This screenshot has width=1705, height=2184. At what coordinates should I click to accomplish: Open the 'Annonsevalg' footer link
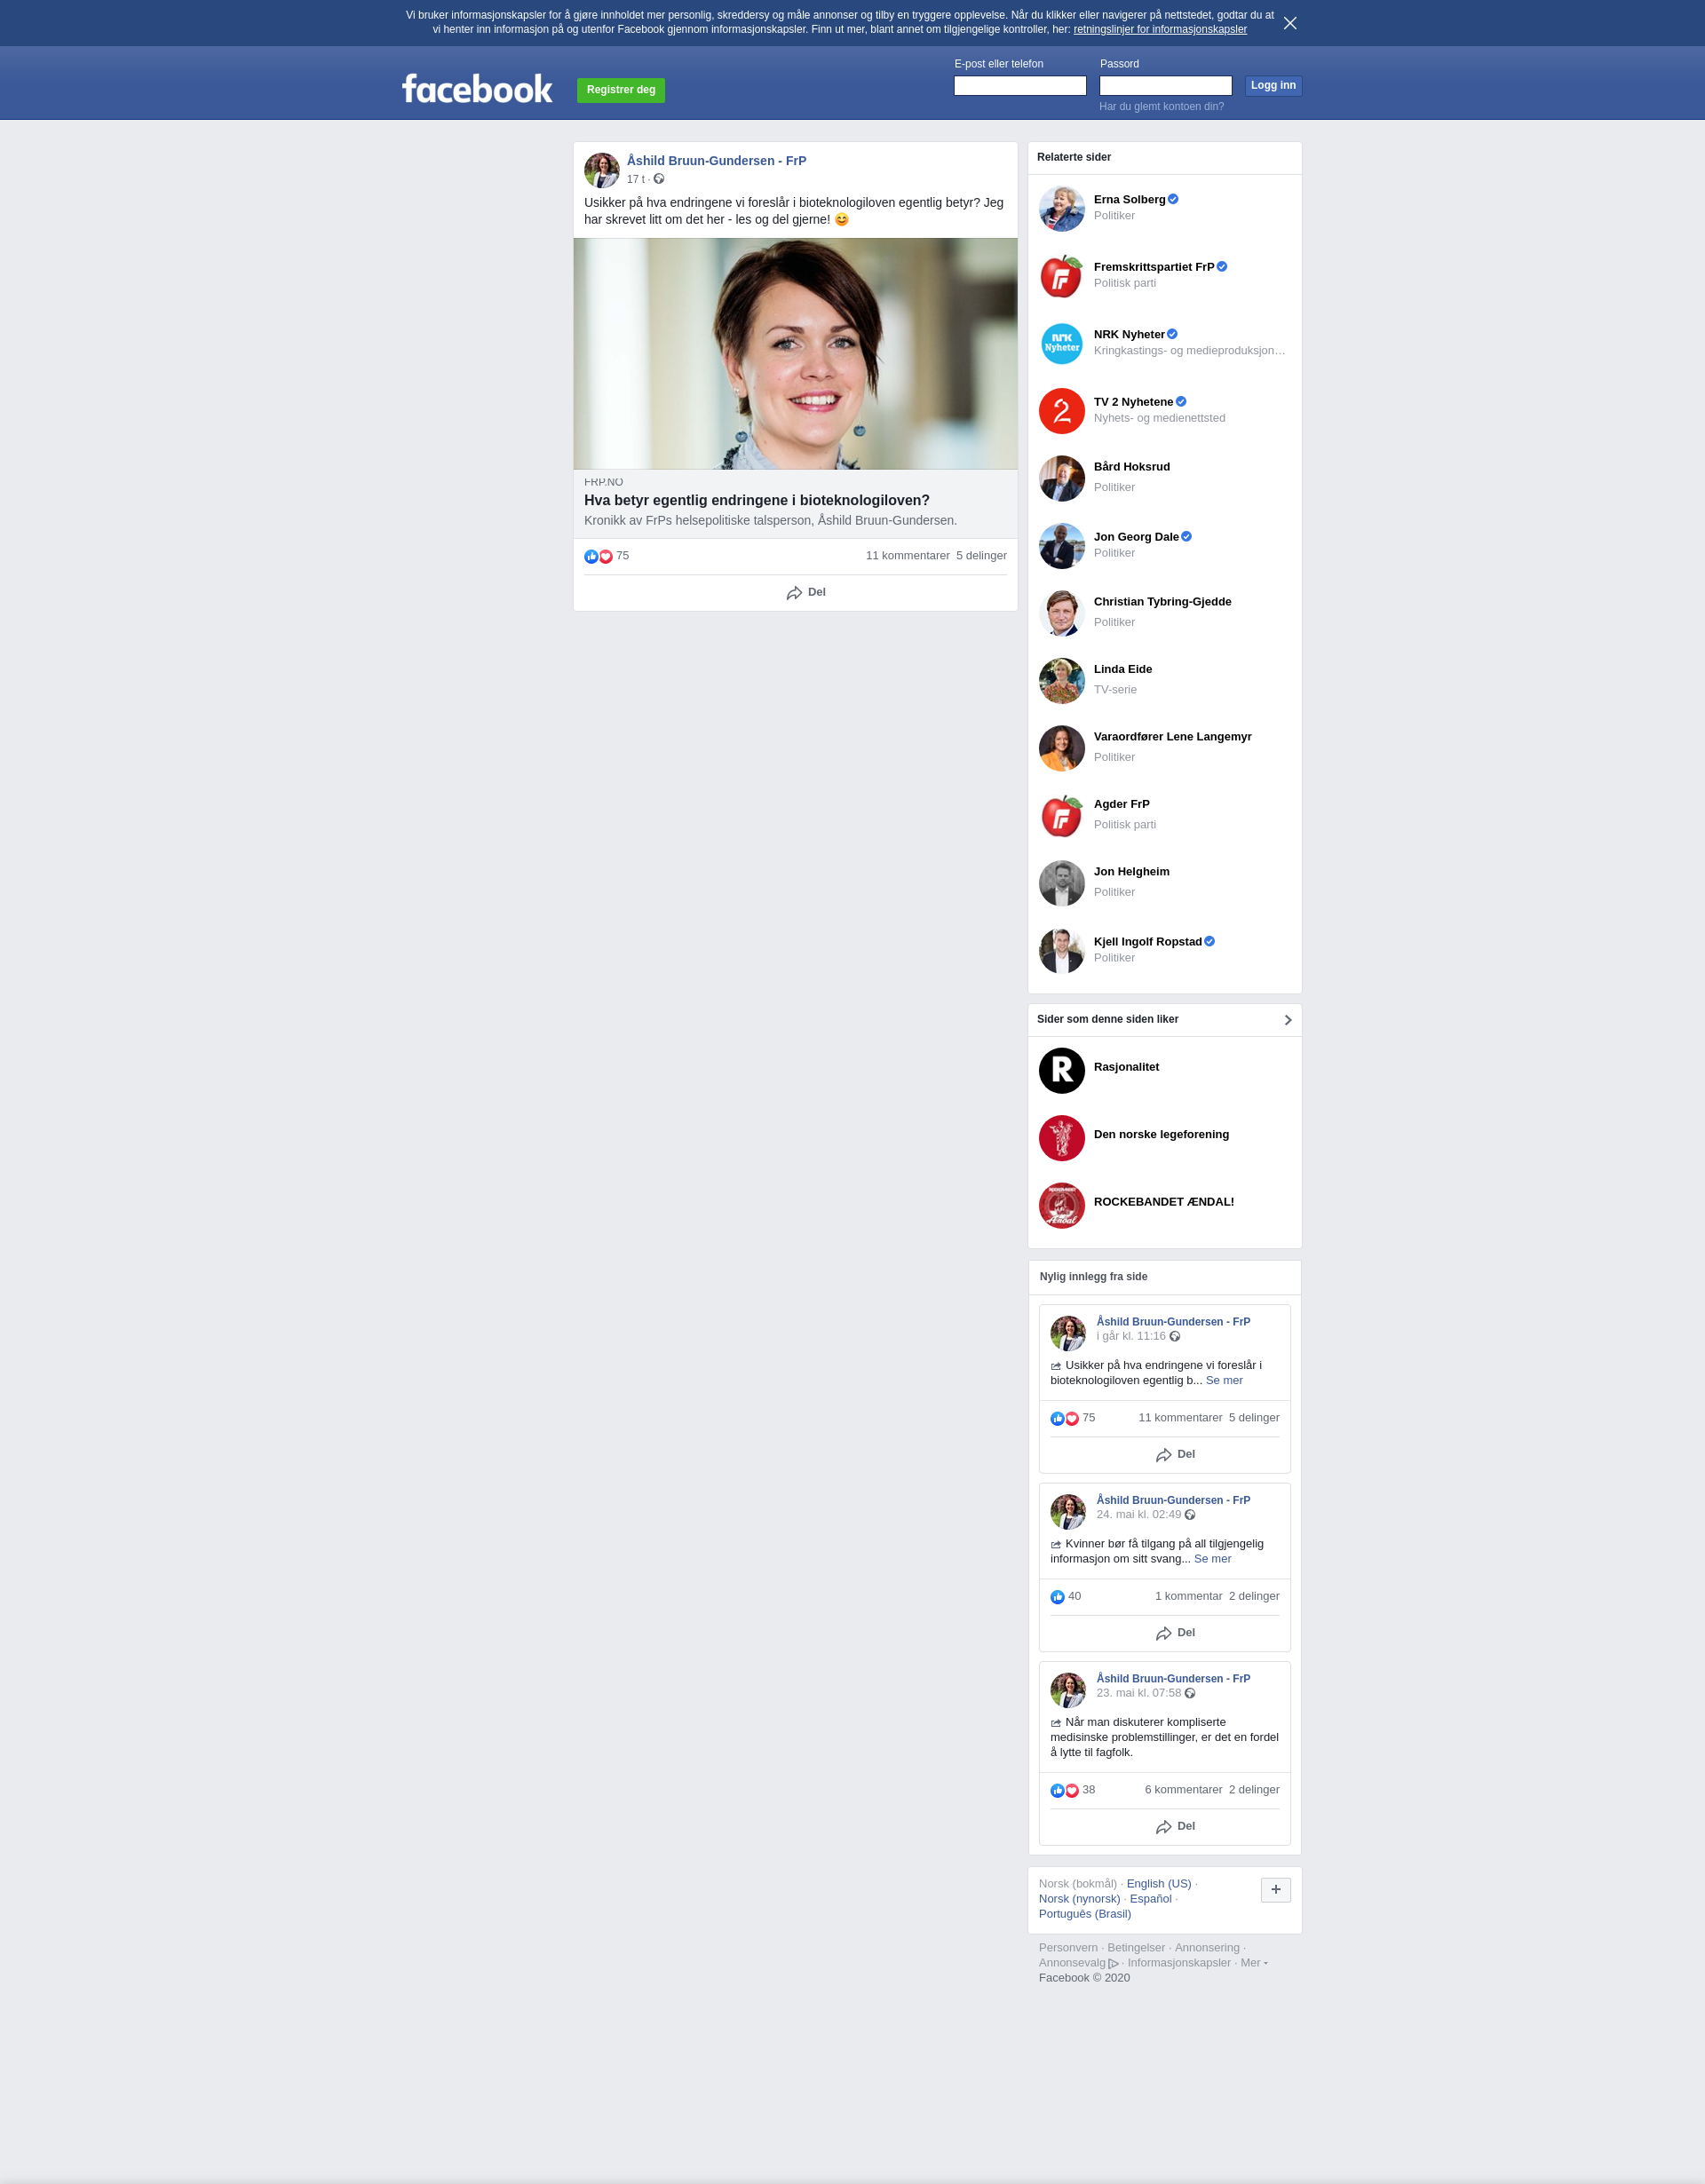[1078, 1962]
